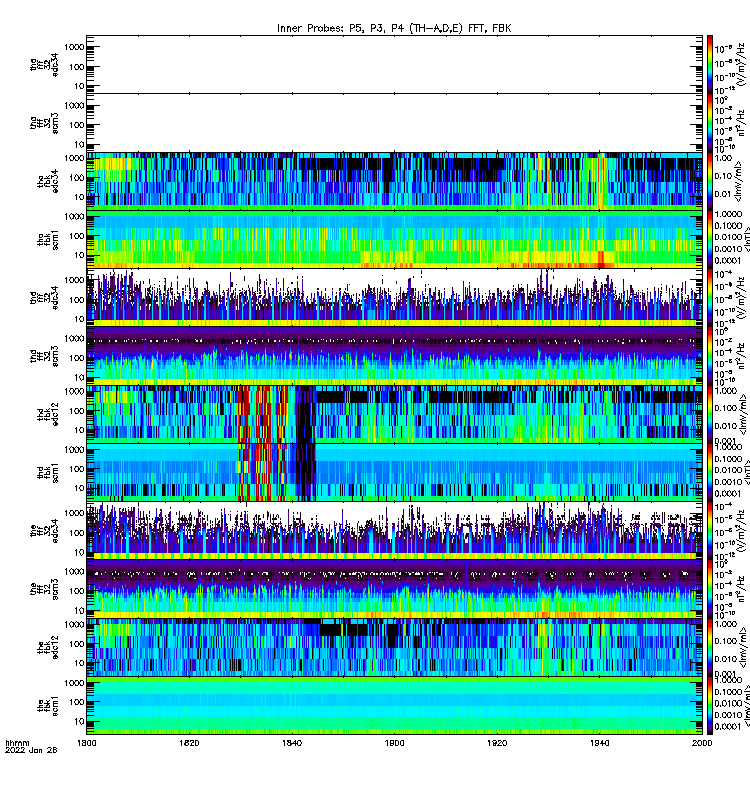Click the '1920' time axis label
Image resolution: width=750 pixels, height=800 pixels.
pos(497,743)
